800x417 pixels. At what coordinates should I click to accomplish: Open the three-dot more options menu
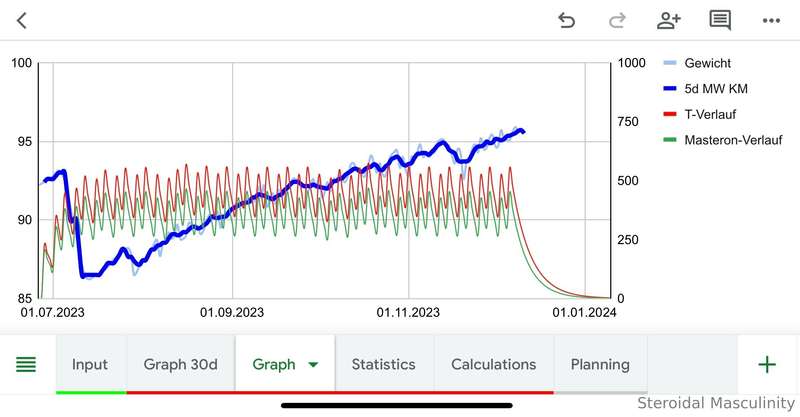coord(771,21)
